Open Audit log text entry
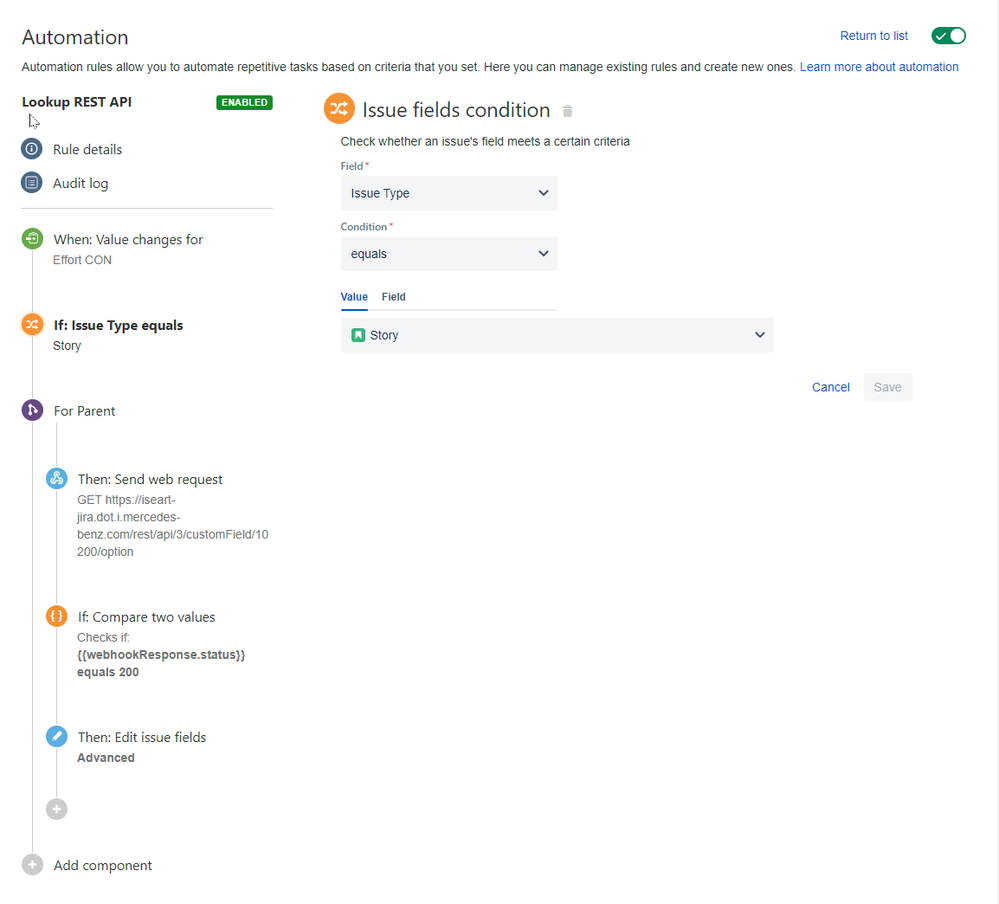This screenshot has height=904, width=999. [80, 183]
